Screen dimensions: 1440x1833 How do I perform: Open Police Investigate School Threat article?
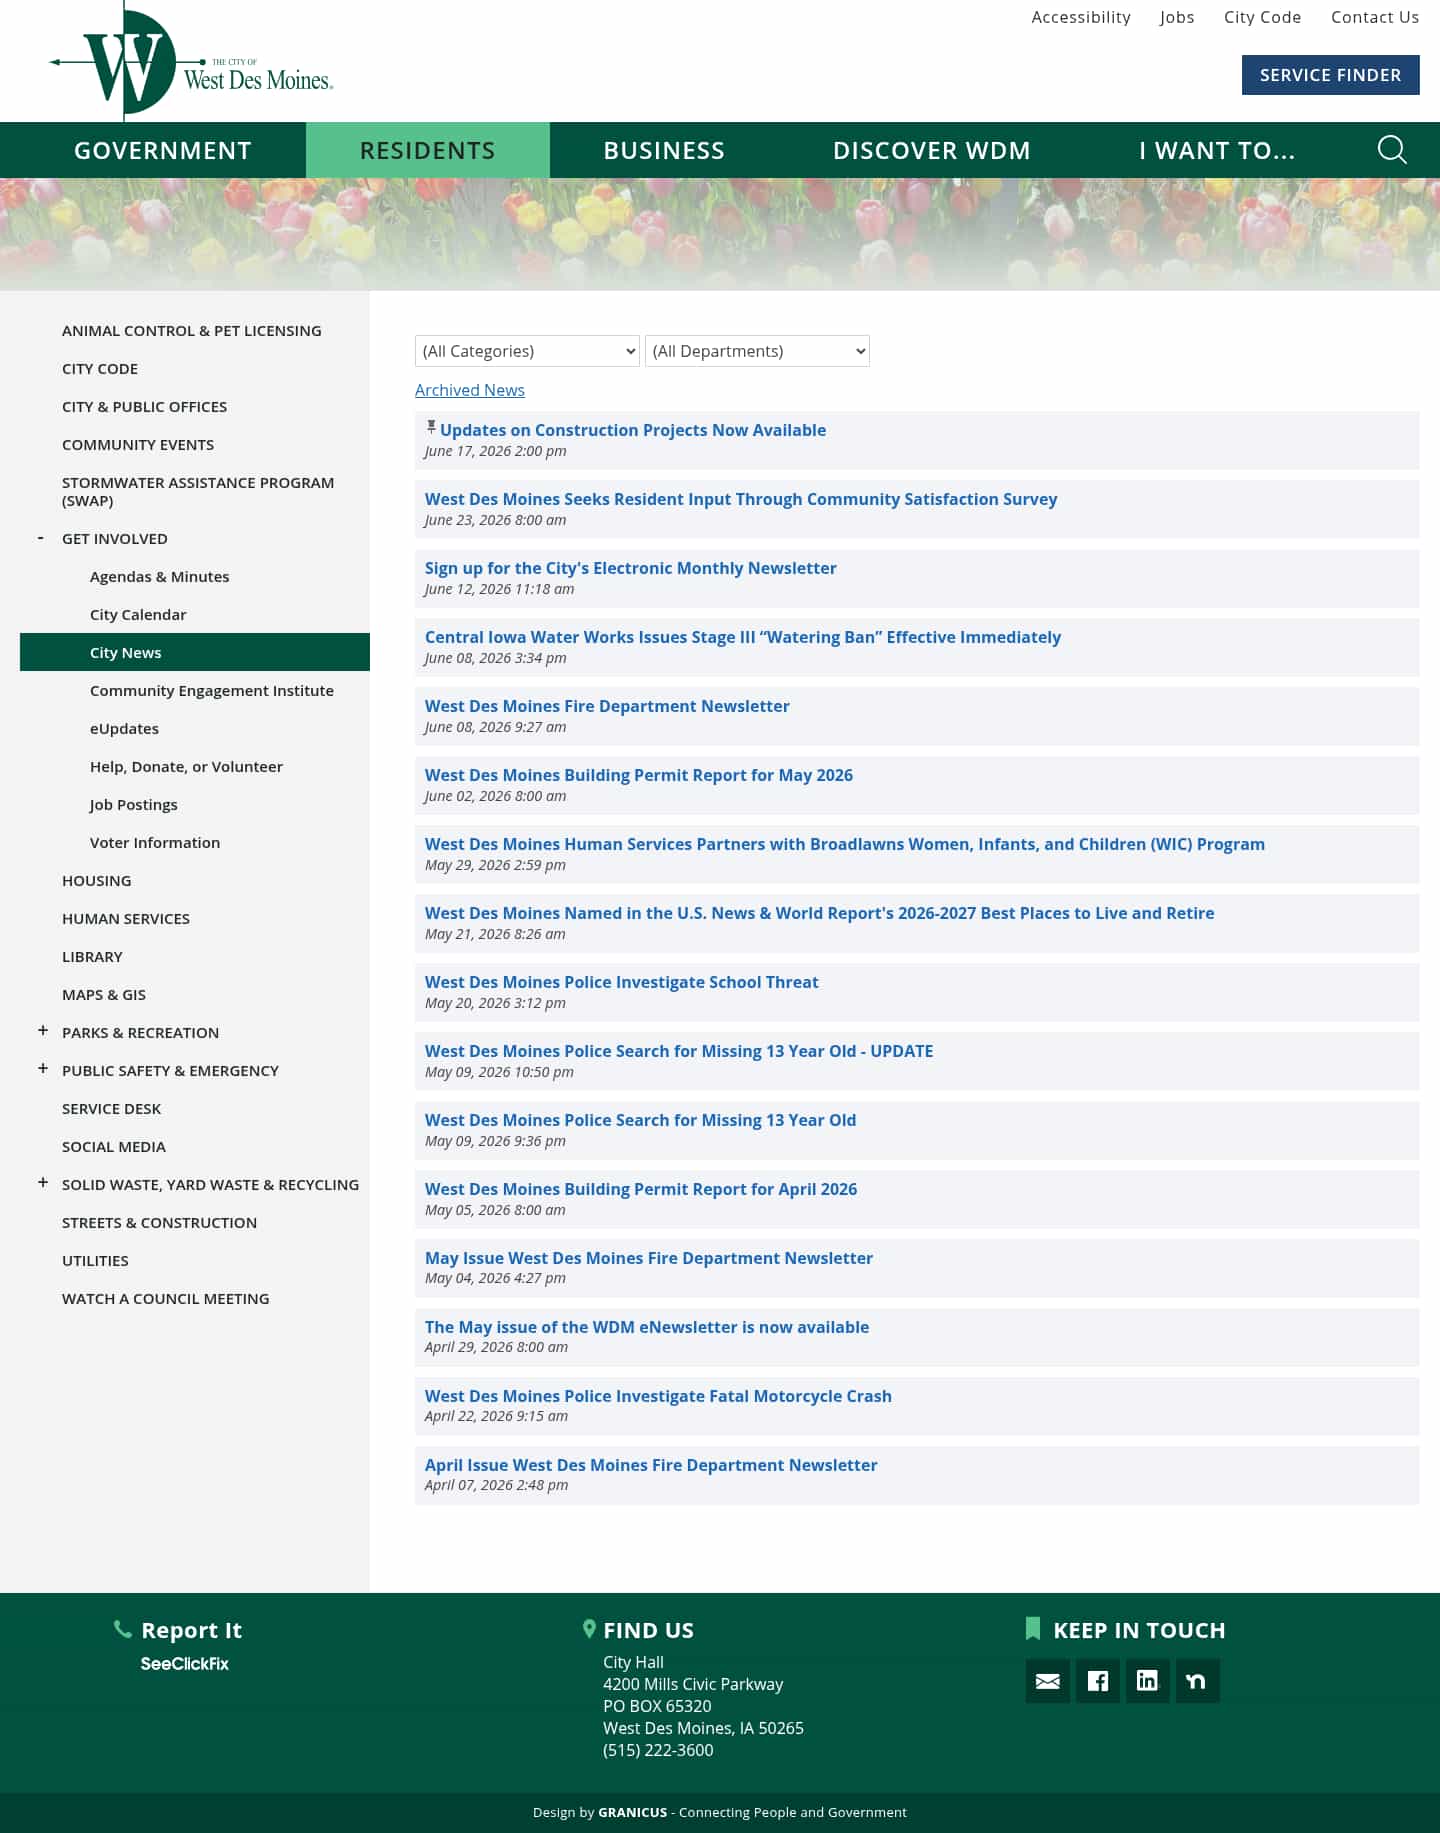(x=622, y=982)
